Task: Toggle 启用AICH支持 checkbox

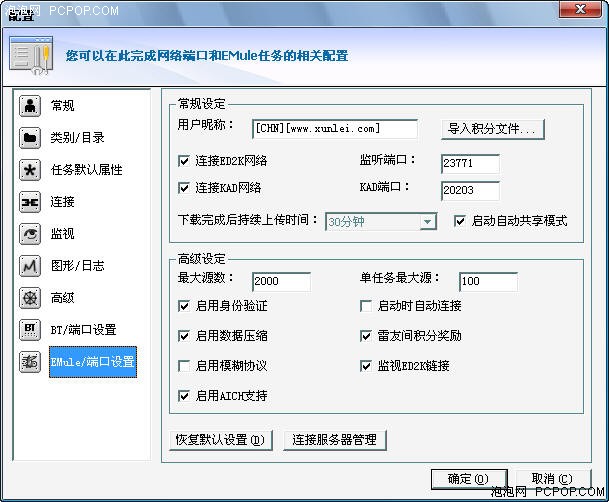Action: (x=184, y=396)
